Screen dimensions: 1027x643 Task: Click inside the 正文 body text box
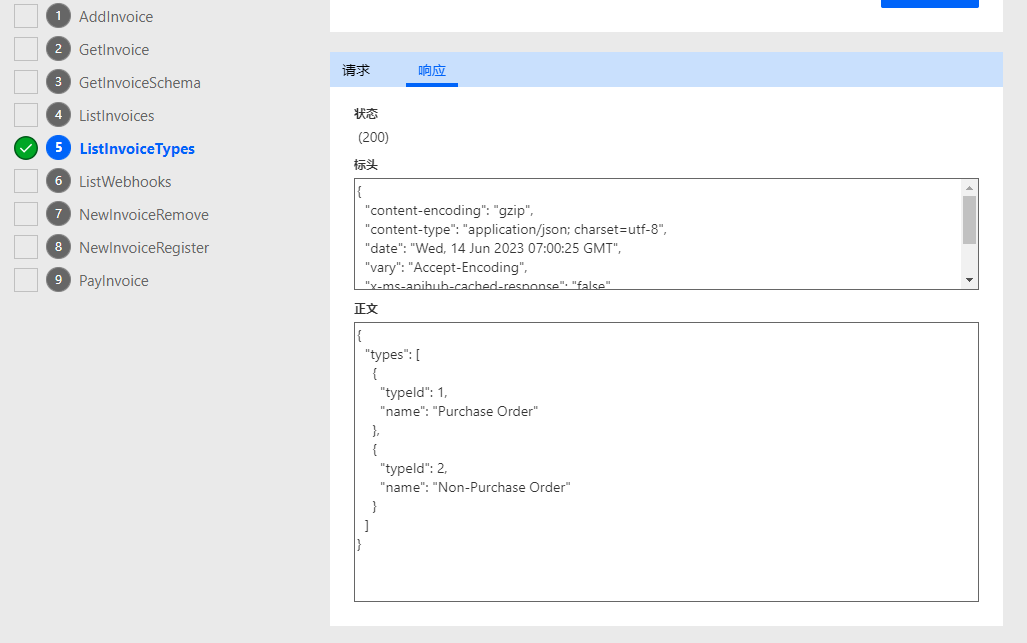(x=666, y=462)
